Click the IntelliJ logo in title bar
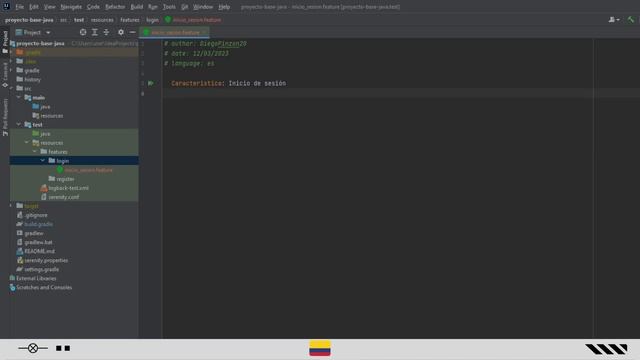640x360 pixels. [6, 6]
